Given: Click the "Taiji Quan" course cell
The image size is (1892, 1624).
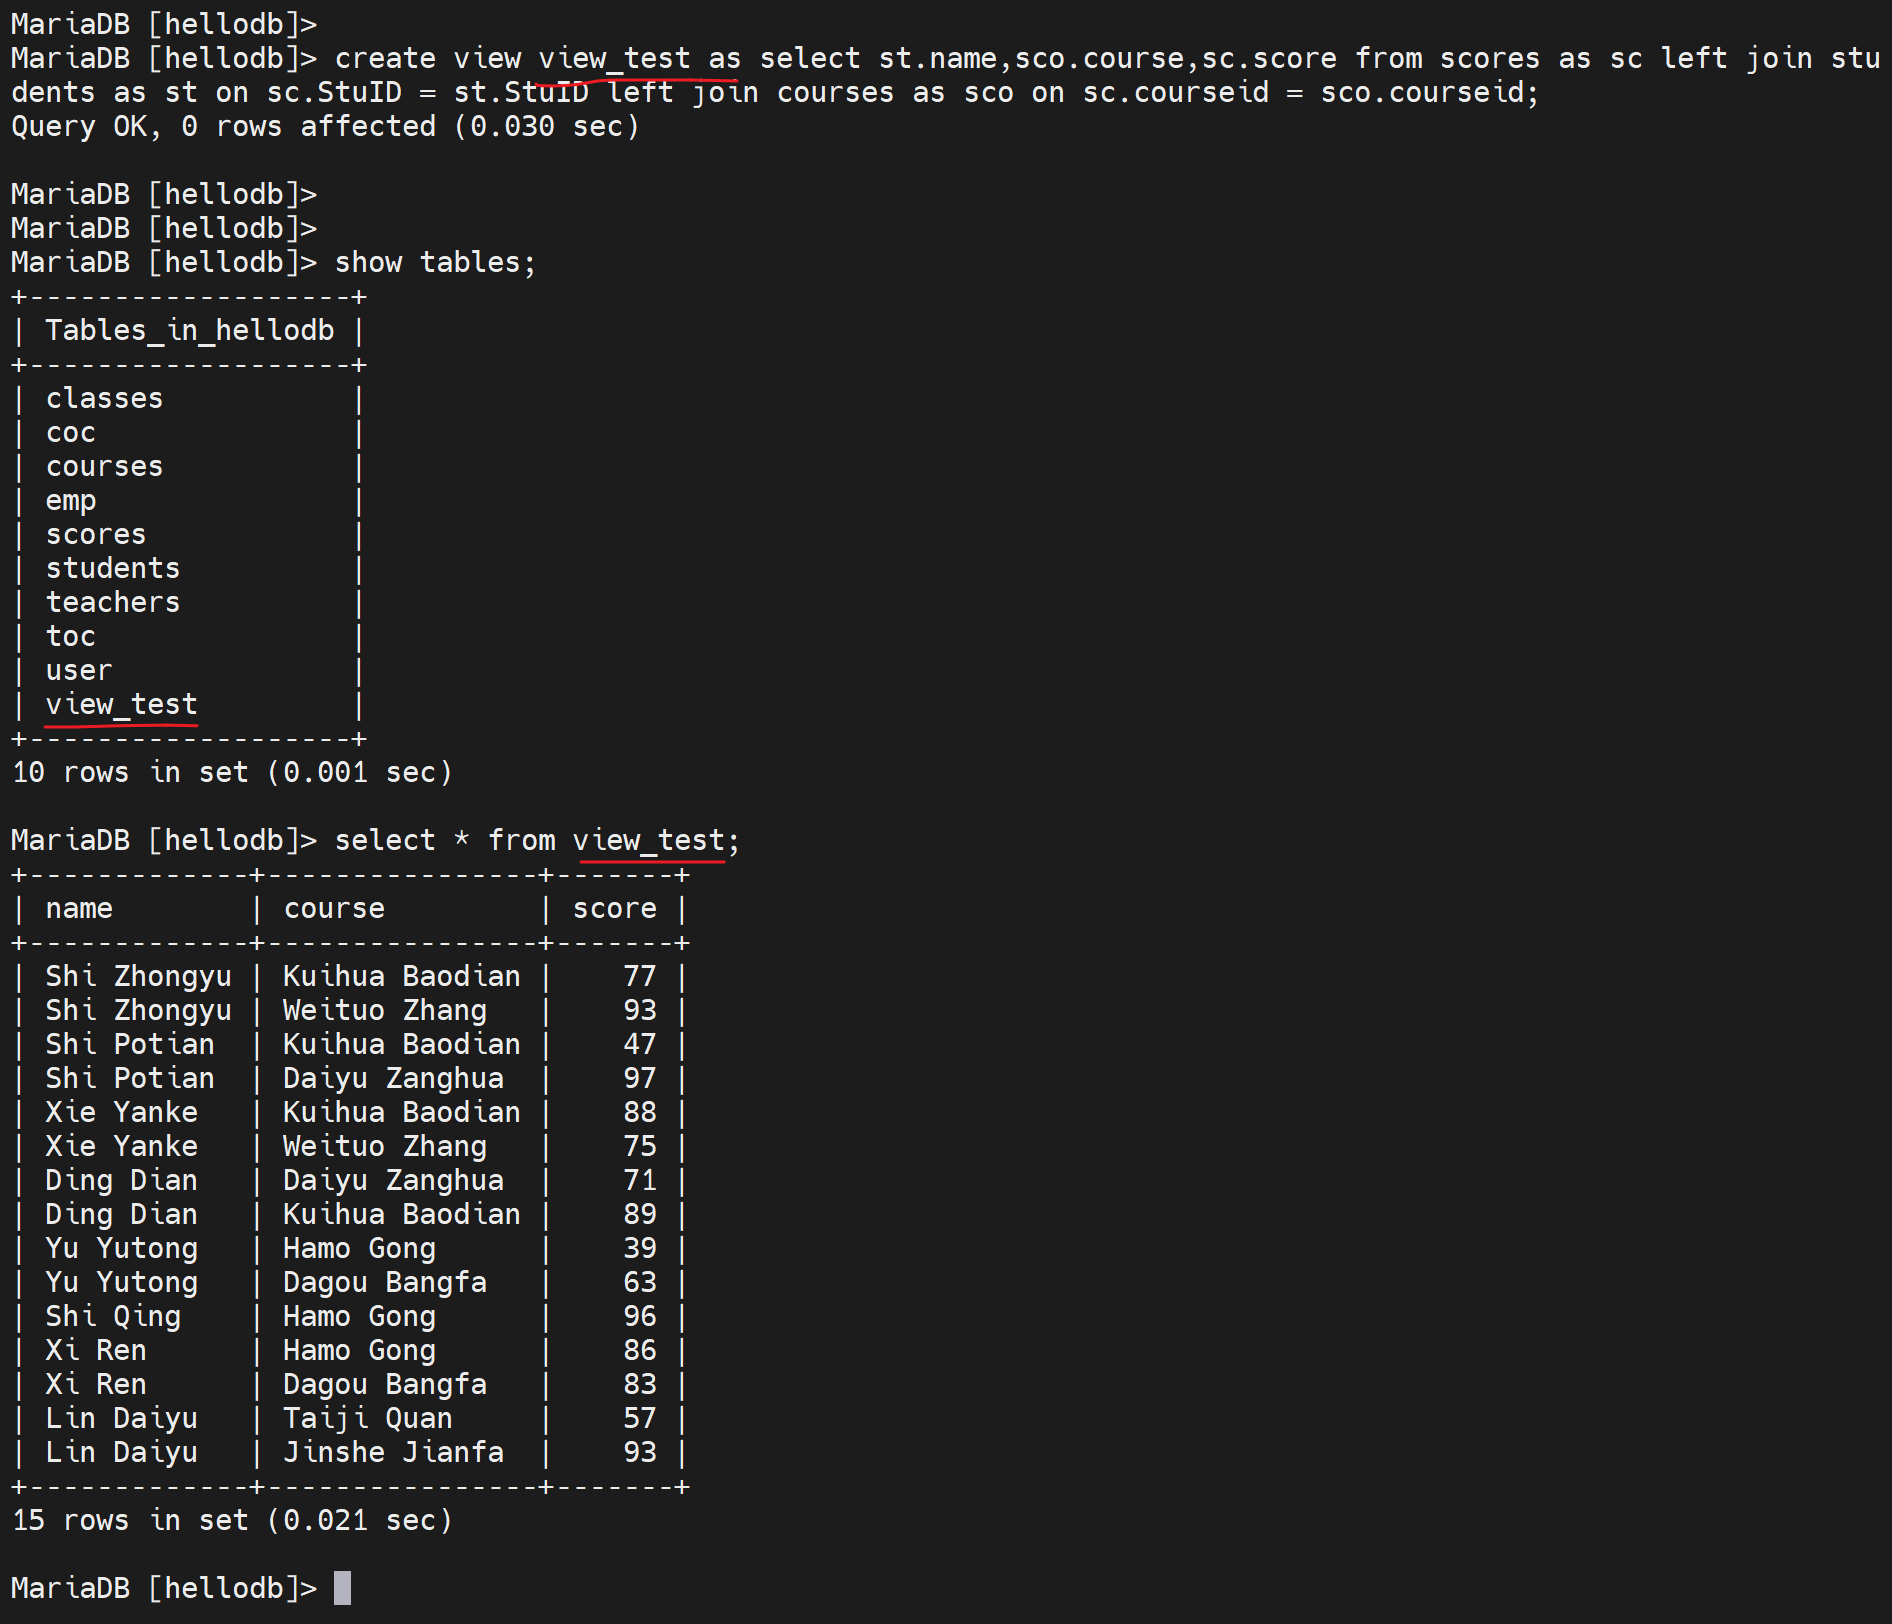Looking at the screenshot, I should pyautogui.click(x=367, y=1419).
